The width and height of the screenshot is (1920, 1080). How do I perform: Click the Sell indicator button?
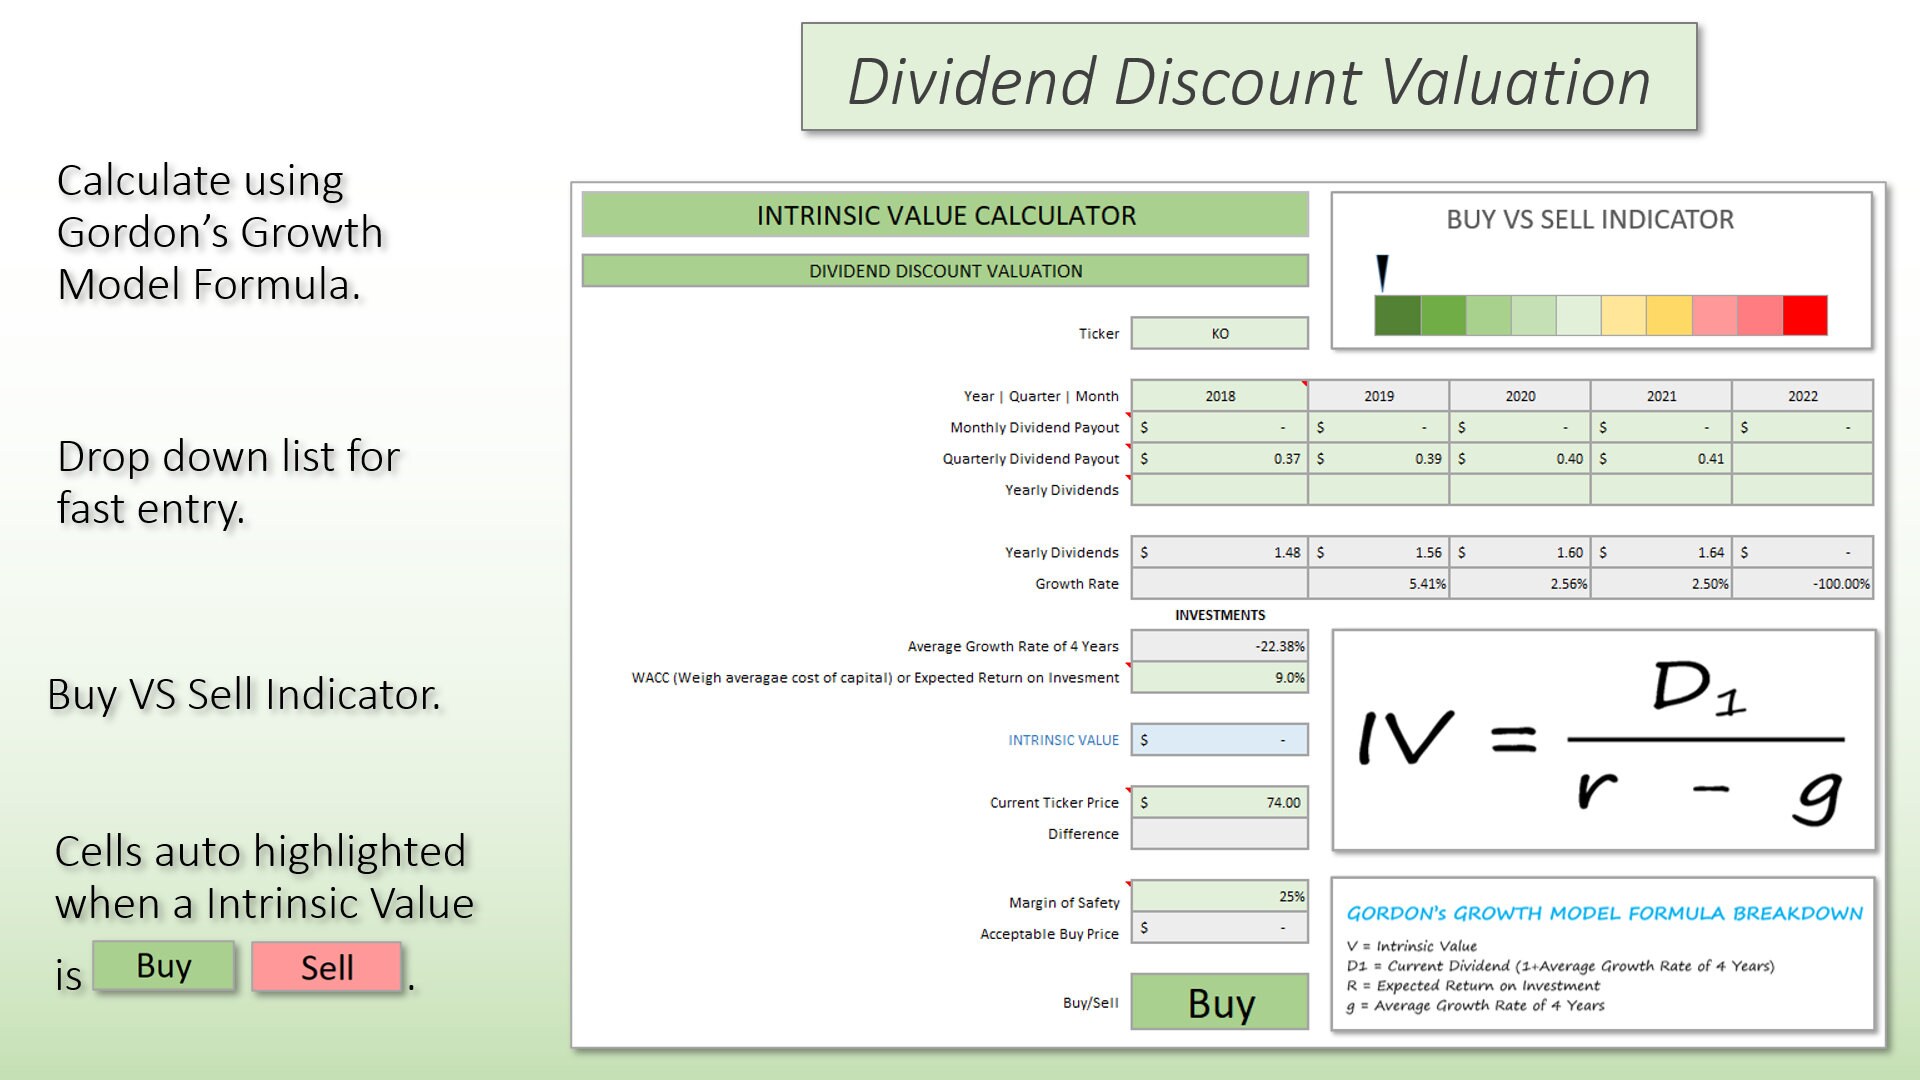(328, 965)
